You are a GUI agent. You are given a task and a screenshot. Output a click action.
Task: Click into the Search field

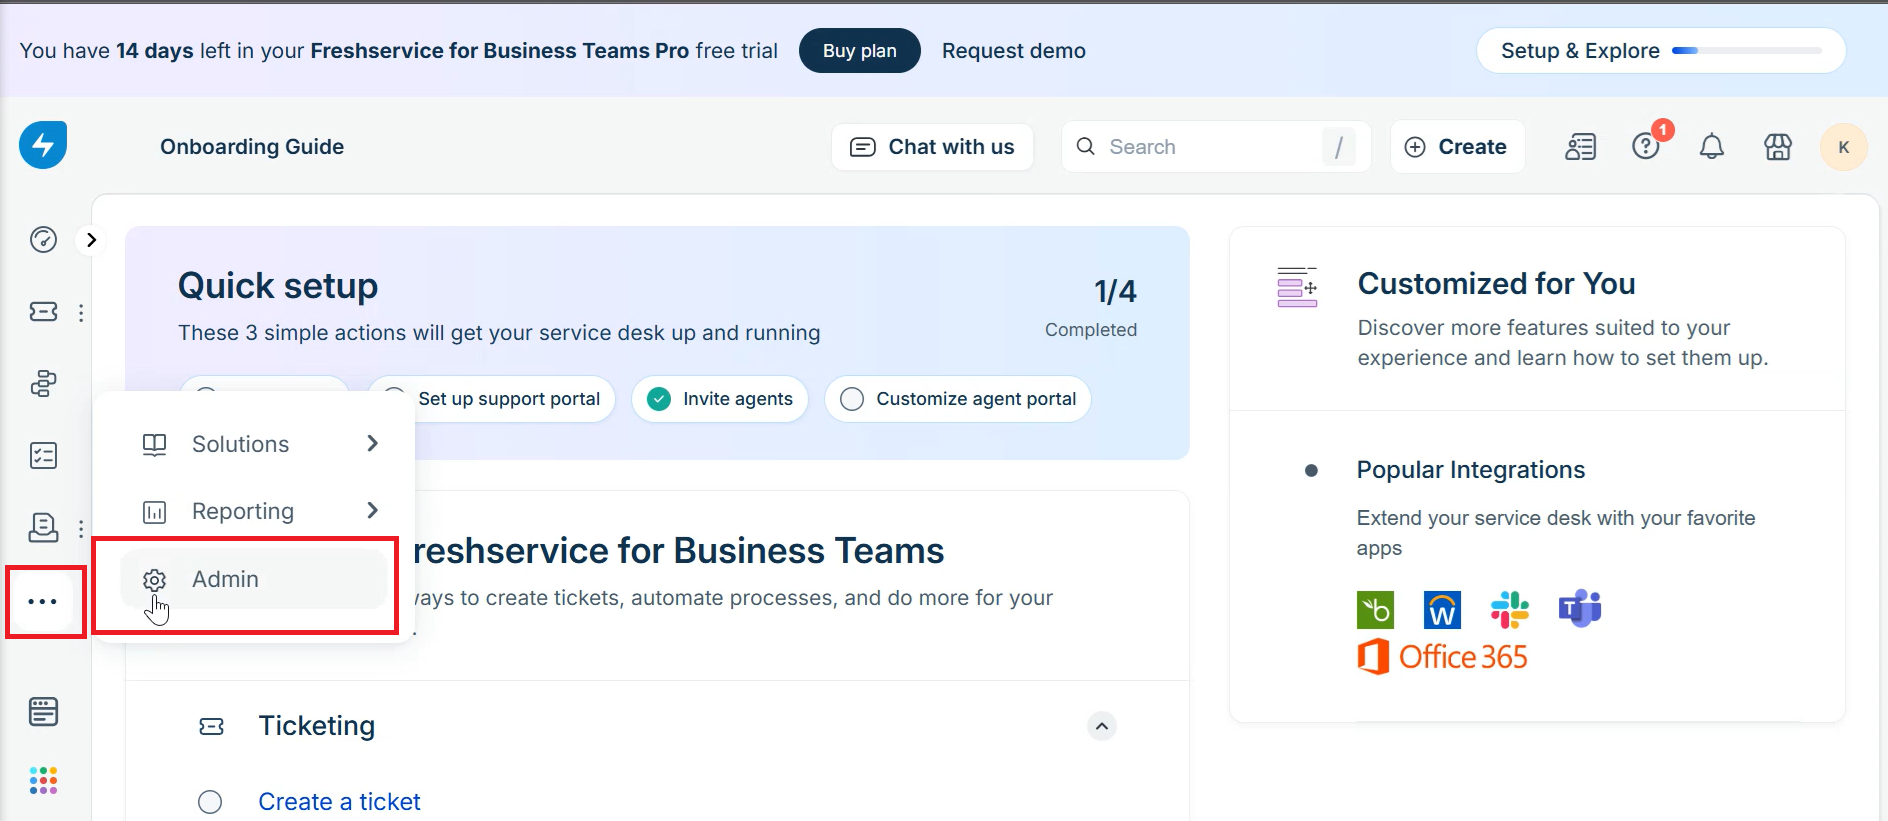(x=1215, y=147)
